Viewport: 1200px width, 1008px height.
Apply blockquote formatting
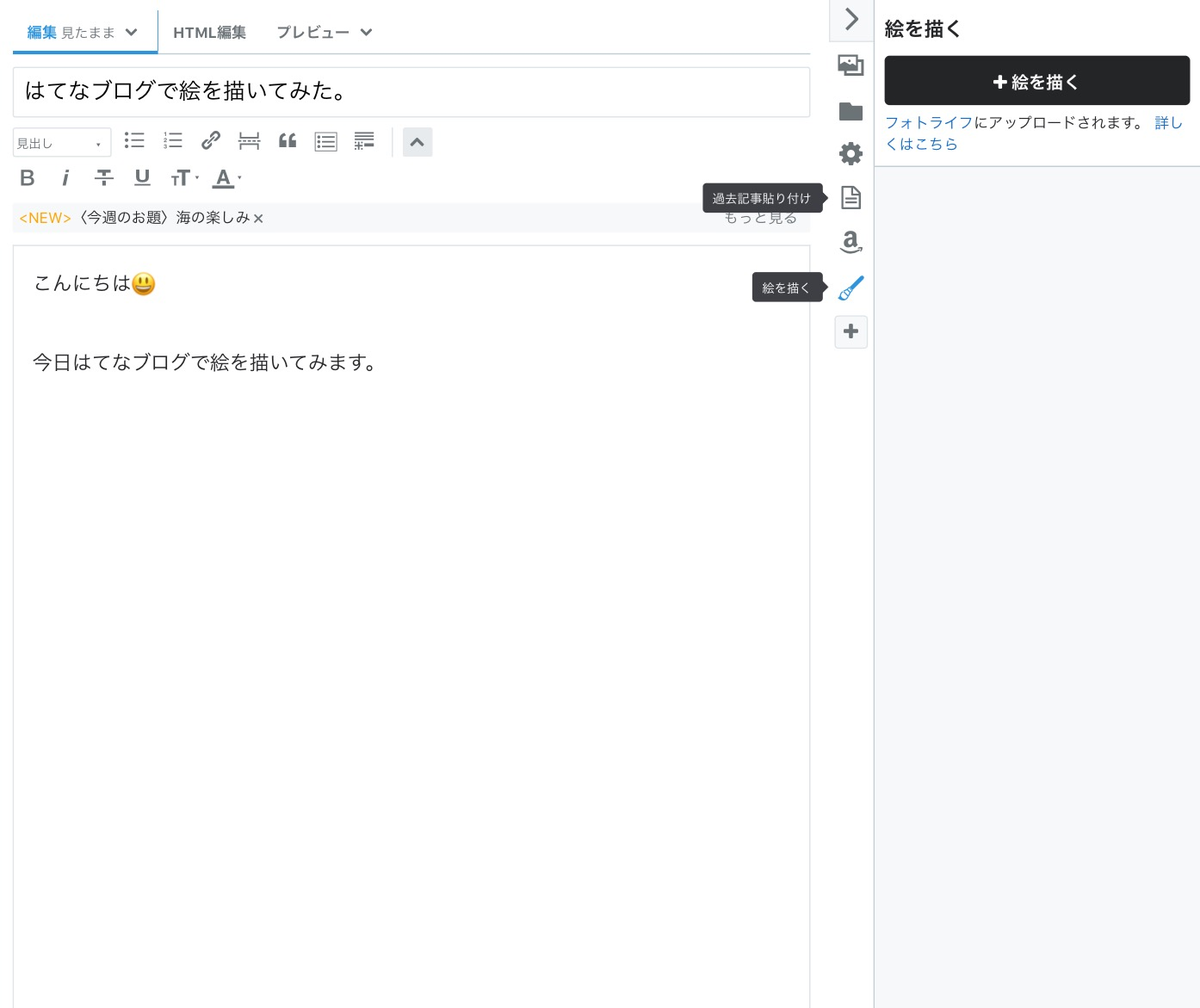(287, 141)
